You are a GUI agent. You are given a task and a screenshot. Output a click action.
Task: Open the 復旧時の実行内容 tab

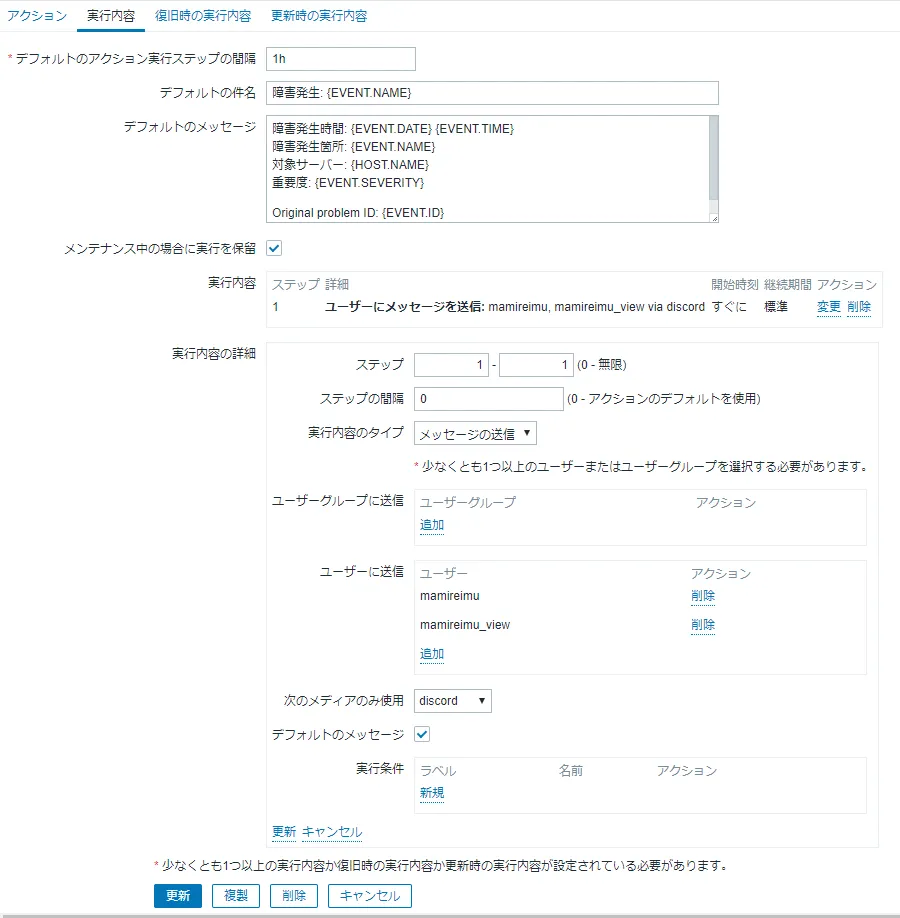click(x=203, y=16)
